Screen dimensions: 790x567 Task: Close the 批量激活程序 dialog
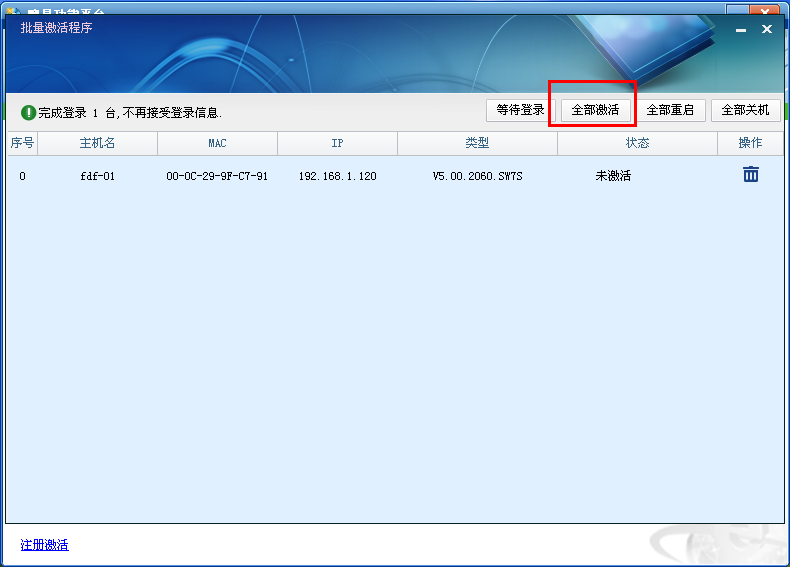pos(767,30)
